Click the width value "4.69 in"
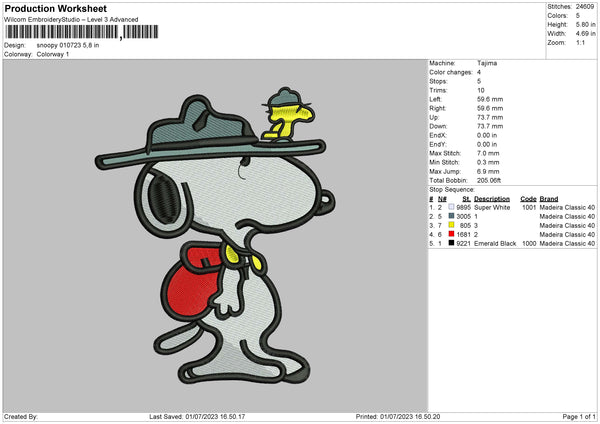This screenshot has width=600, height=424. 585,34
